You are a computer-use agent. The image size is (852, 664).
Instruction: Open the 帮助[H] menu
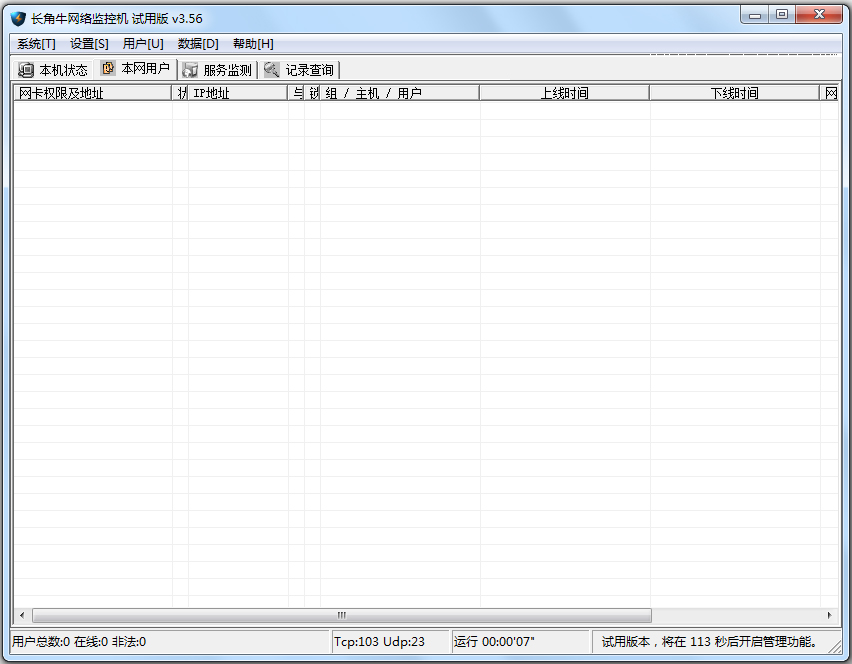(253, 44)
